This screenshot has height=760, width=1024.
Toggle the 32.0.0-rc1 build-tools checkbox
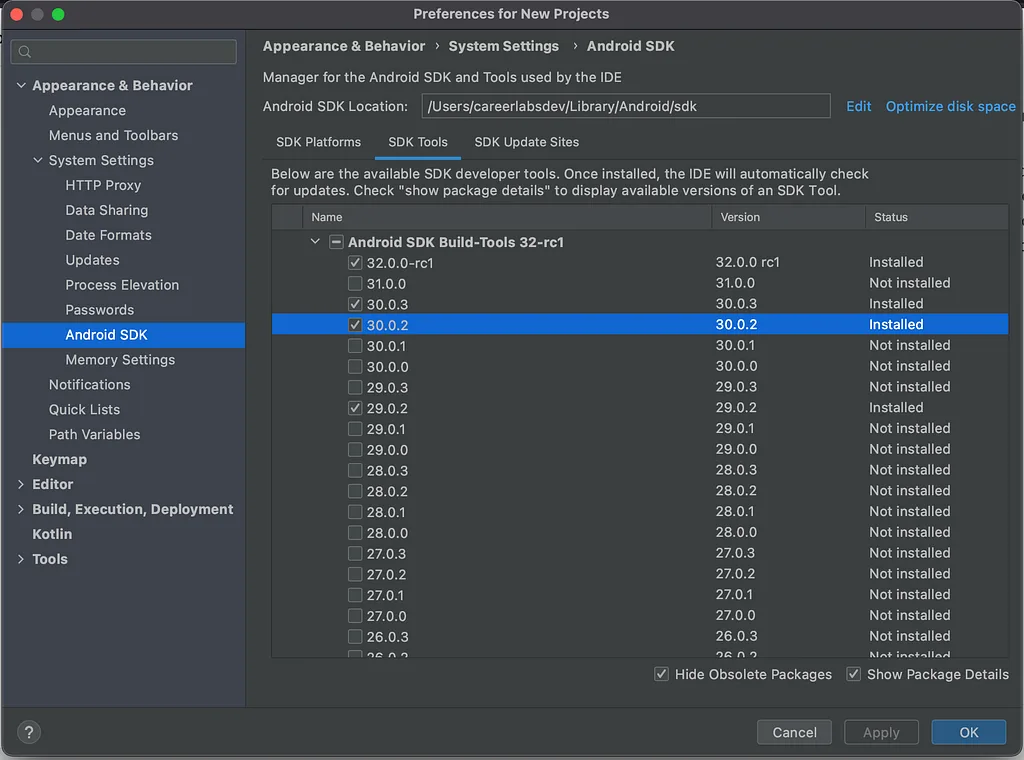355,262
